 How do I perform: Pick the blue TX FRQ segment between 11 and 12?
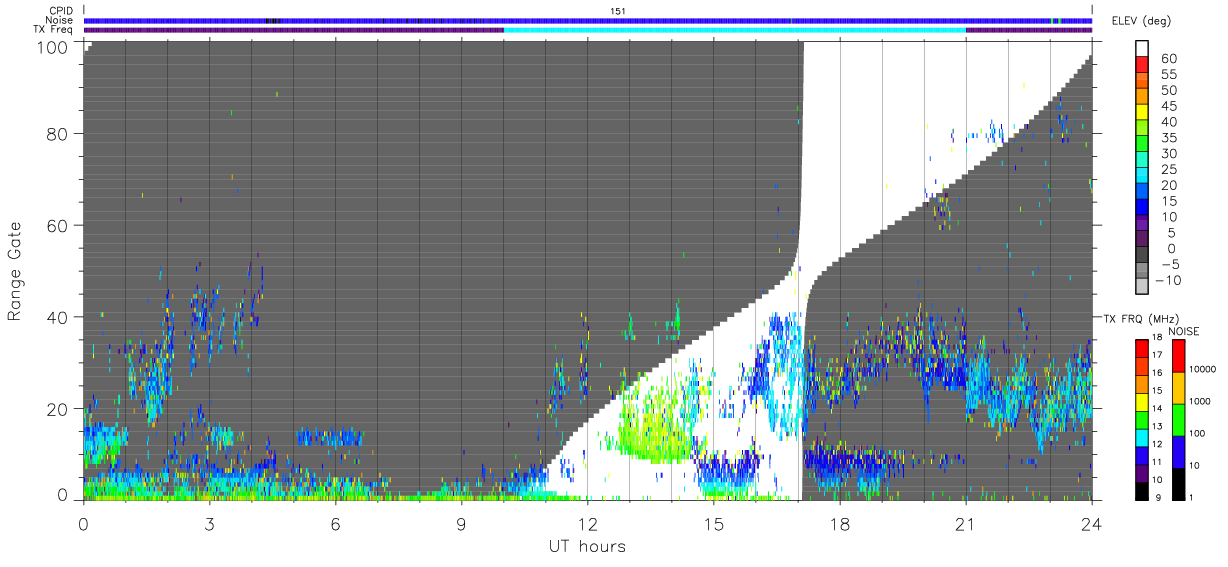click(1142, 454)
